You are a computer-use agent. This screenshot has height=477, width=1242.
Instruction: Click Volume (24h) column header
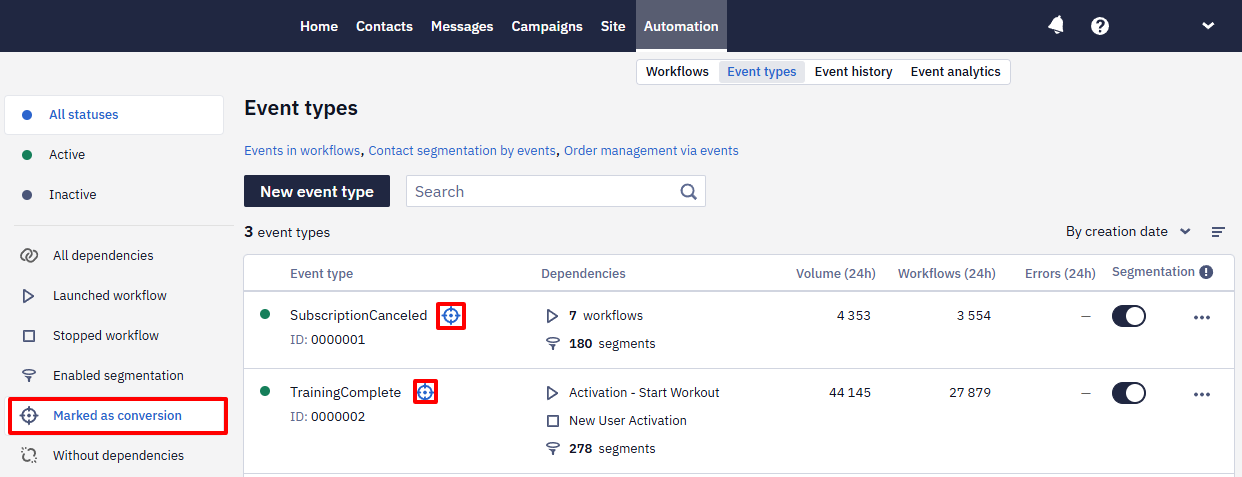(x=836, y=274)
